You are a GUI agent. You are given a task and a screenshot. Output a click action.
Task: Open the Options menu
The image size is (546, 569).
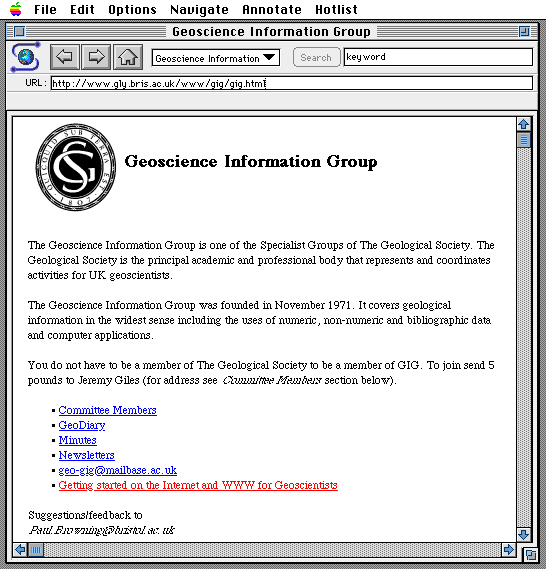(132, 9)
